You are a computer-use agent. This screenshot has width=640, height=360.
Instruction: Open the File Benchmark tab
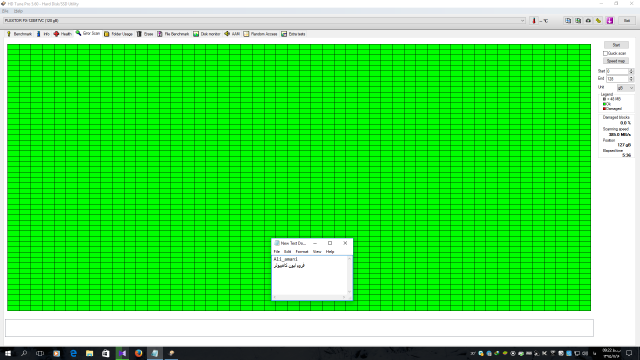click(173, 34)
